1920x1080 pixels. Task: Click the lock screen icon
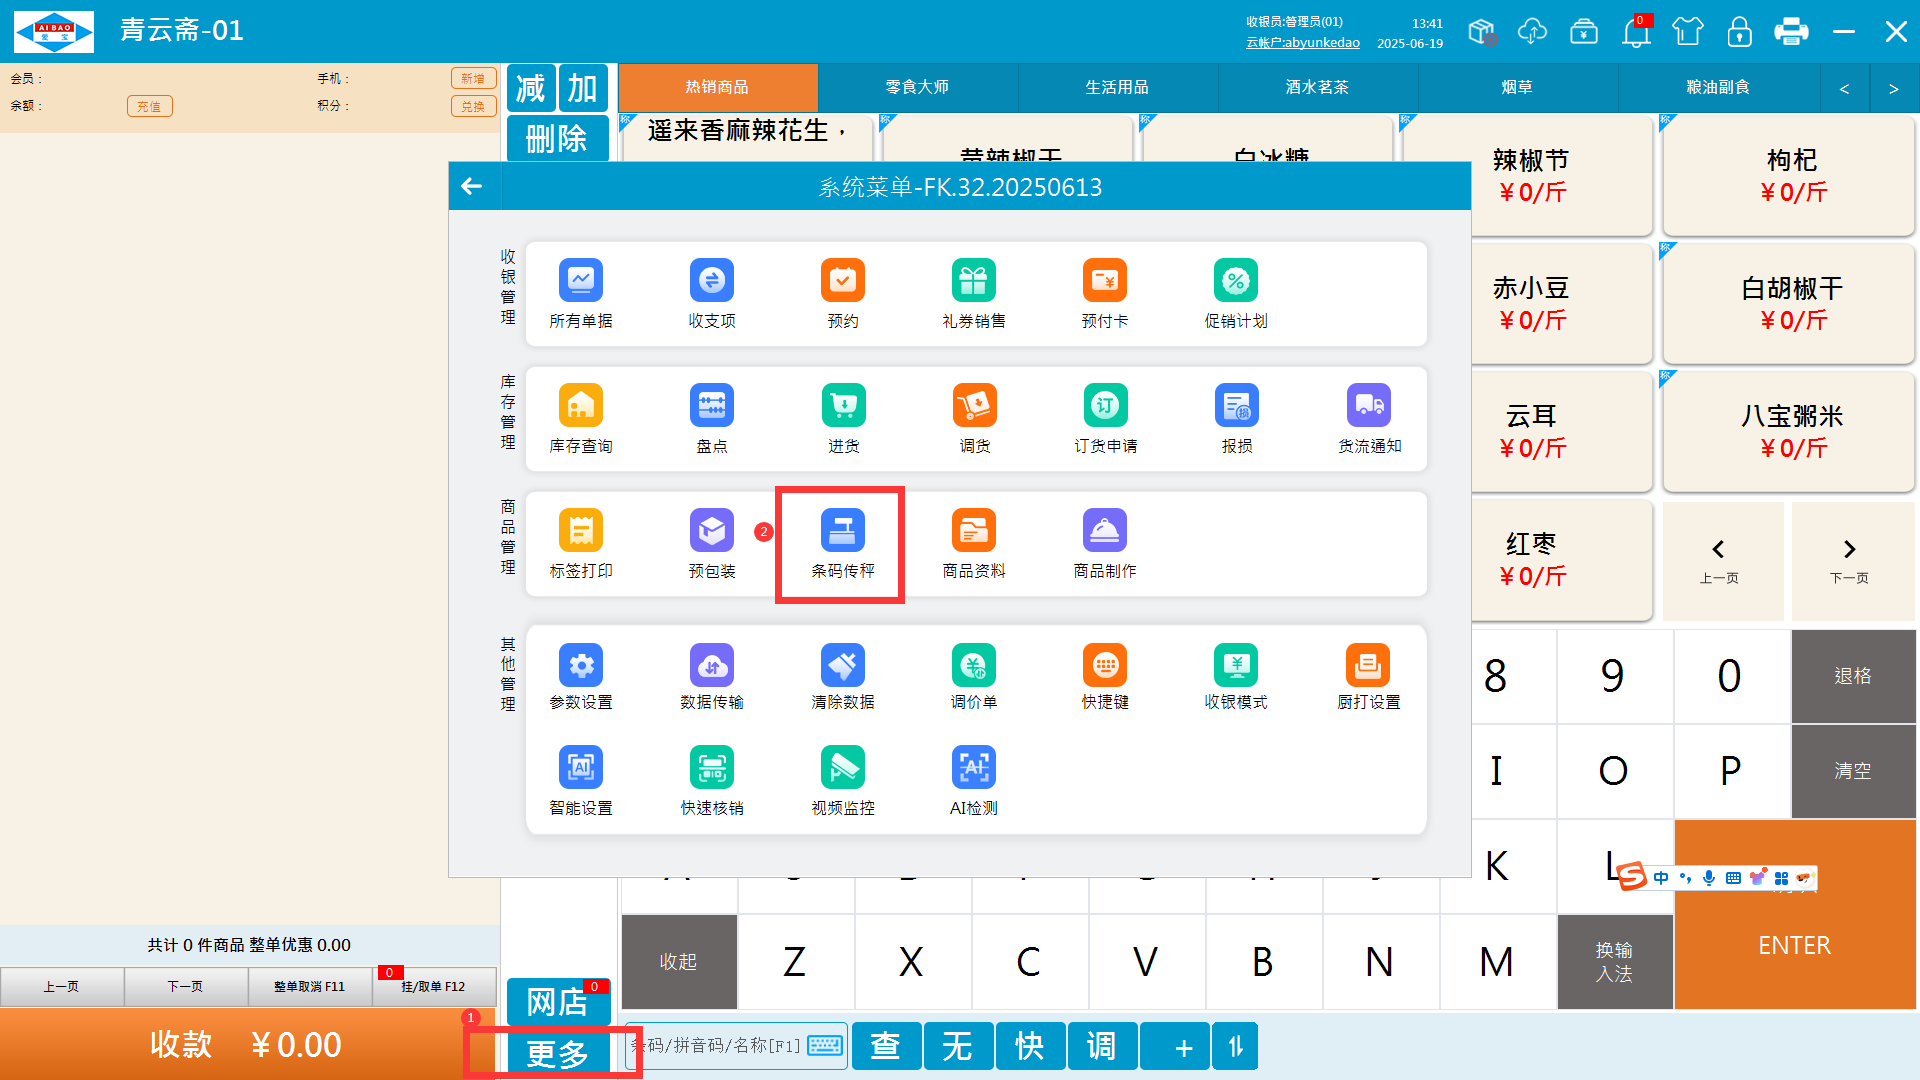point(1739,32)
